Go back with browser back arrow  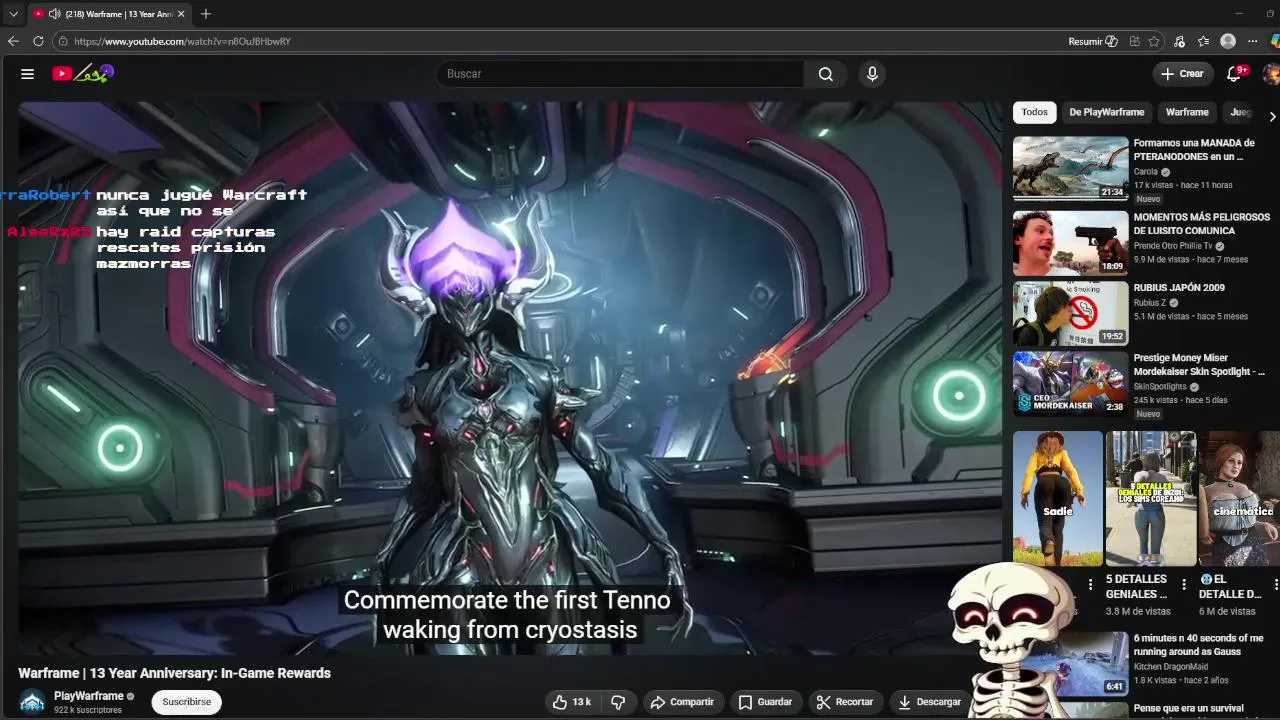(x=13, y=41)
